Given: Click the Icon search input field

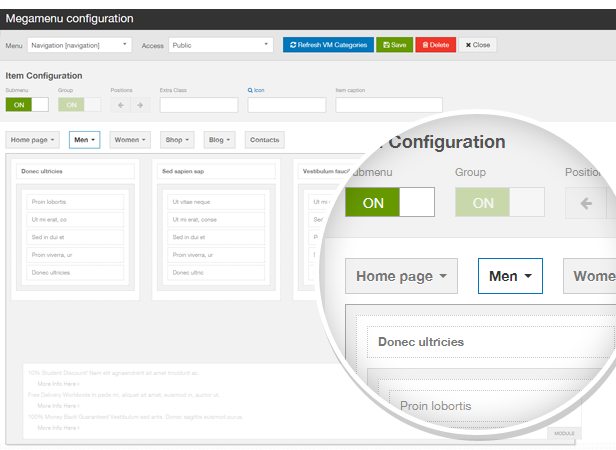Looking at the screenshot, I should point(286,104).
